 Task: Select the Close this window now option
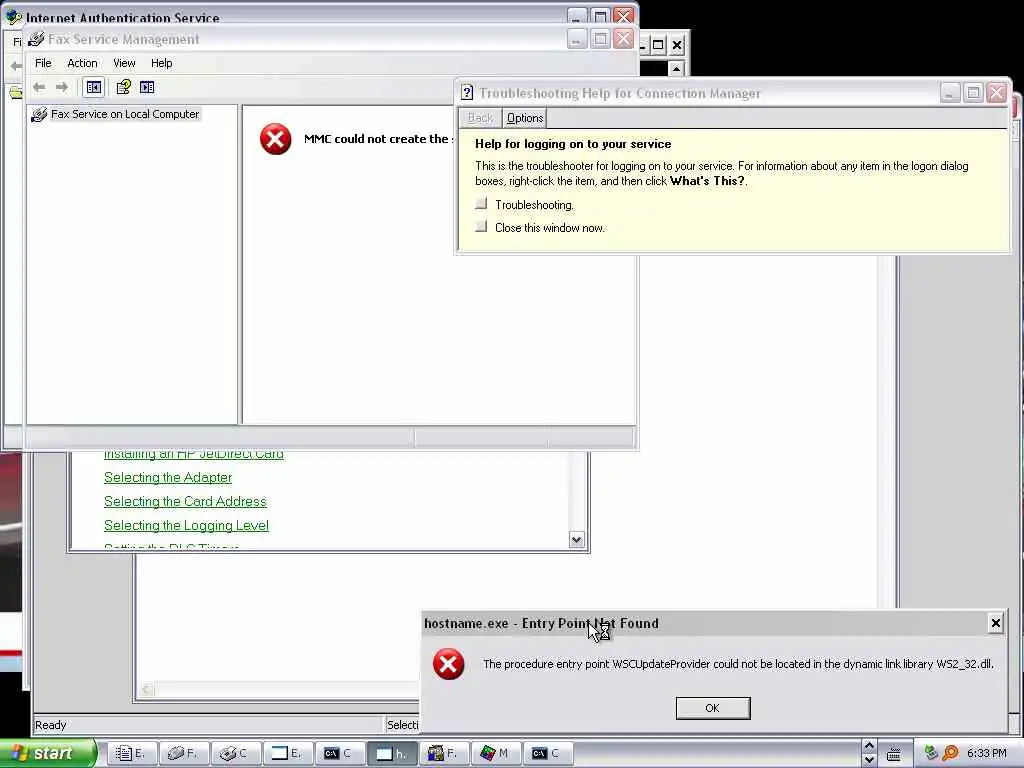click(x=481, y=227)
